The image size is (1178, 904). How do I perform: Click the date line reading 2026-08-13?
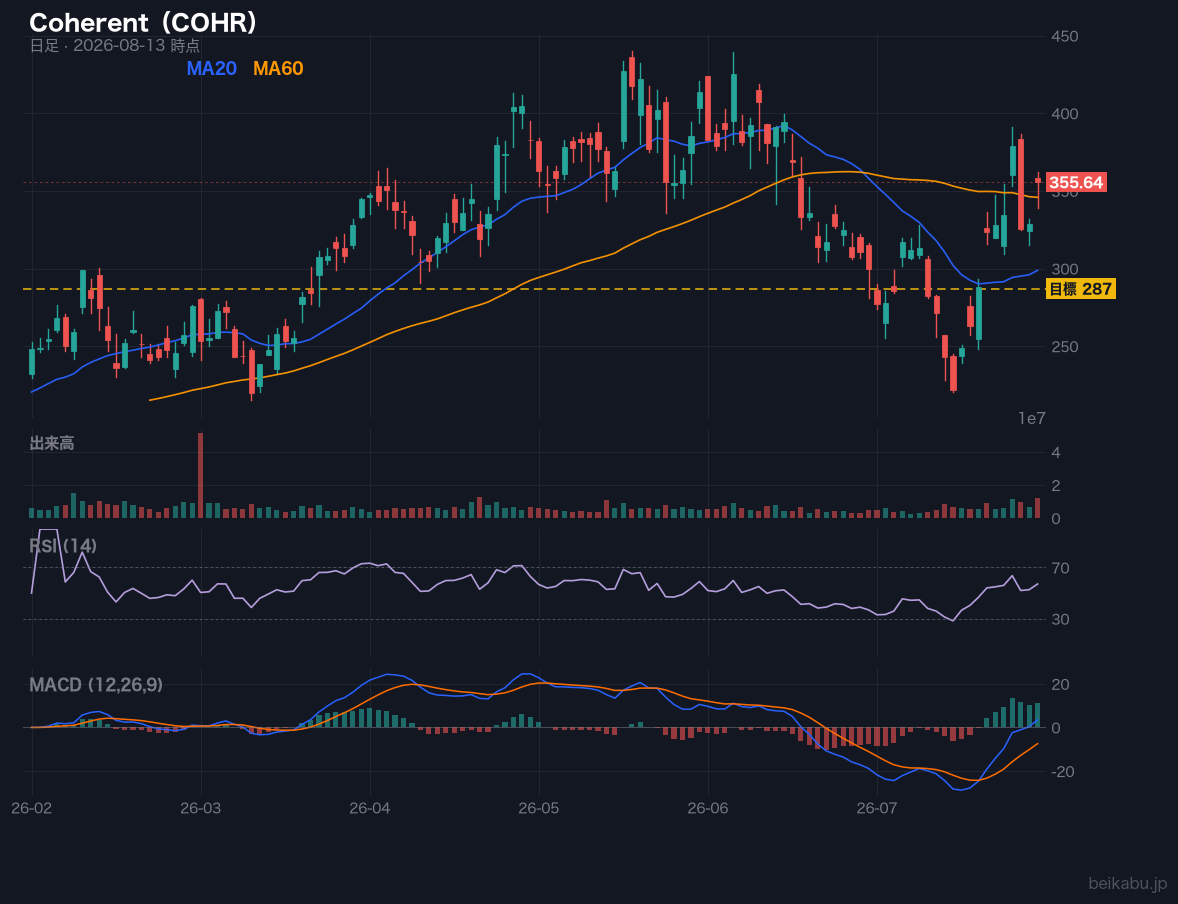(x=115, y=46)
